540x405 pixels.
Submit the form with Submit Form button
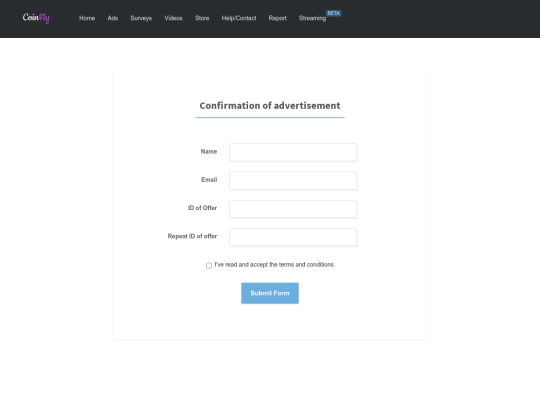(270, 293)
